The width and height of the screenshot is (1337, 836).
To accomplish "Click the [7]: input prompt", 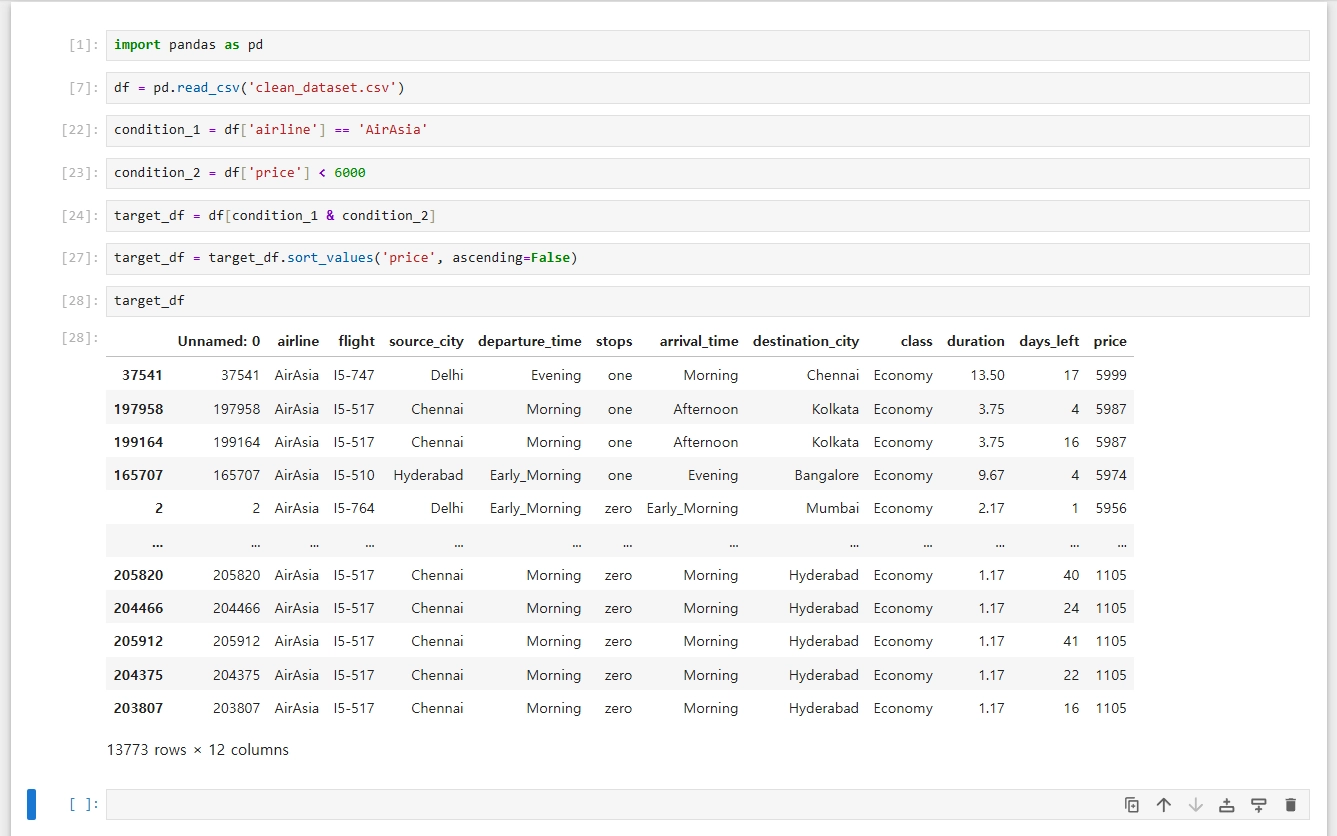I will (x=84, y=88).
